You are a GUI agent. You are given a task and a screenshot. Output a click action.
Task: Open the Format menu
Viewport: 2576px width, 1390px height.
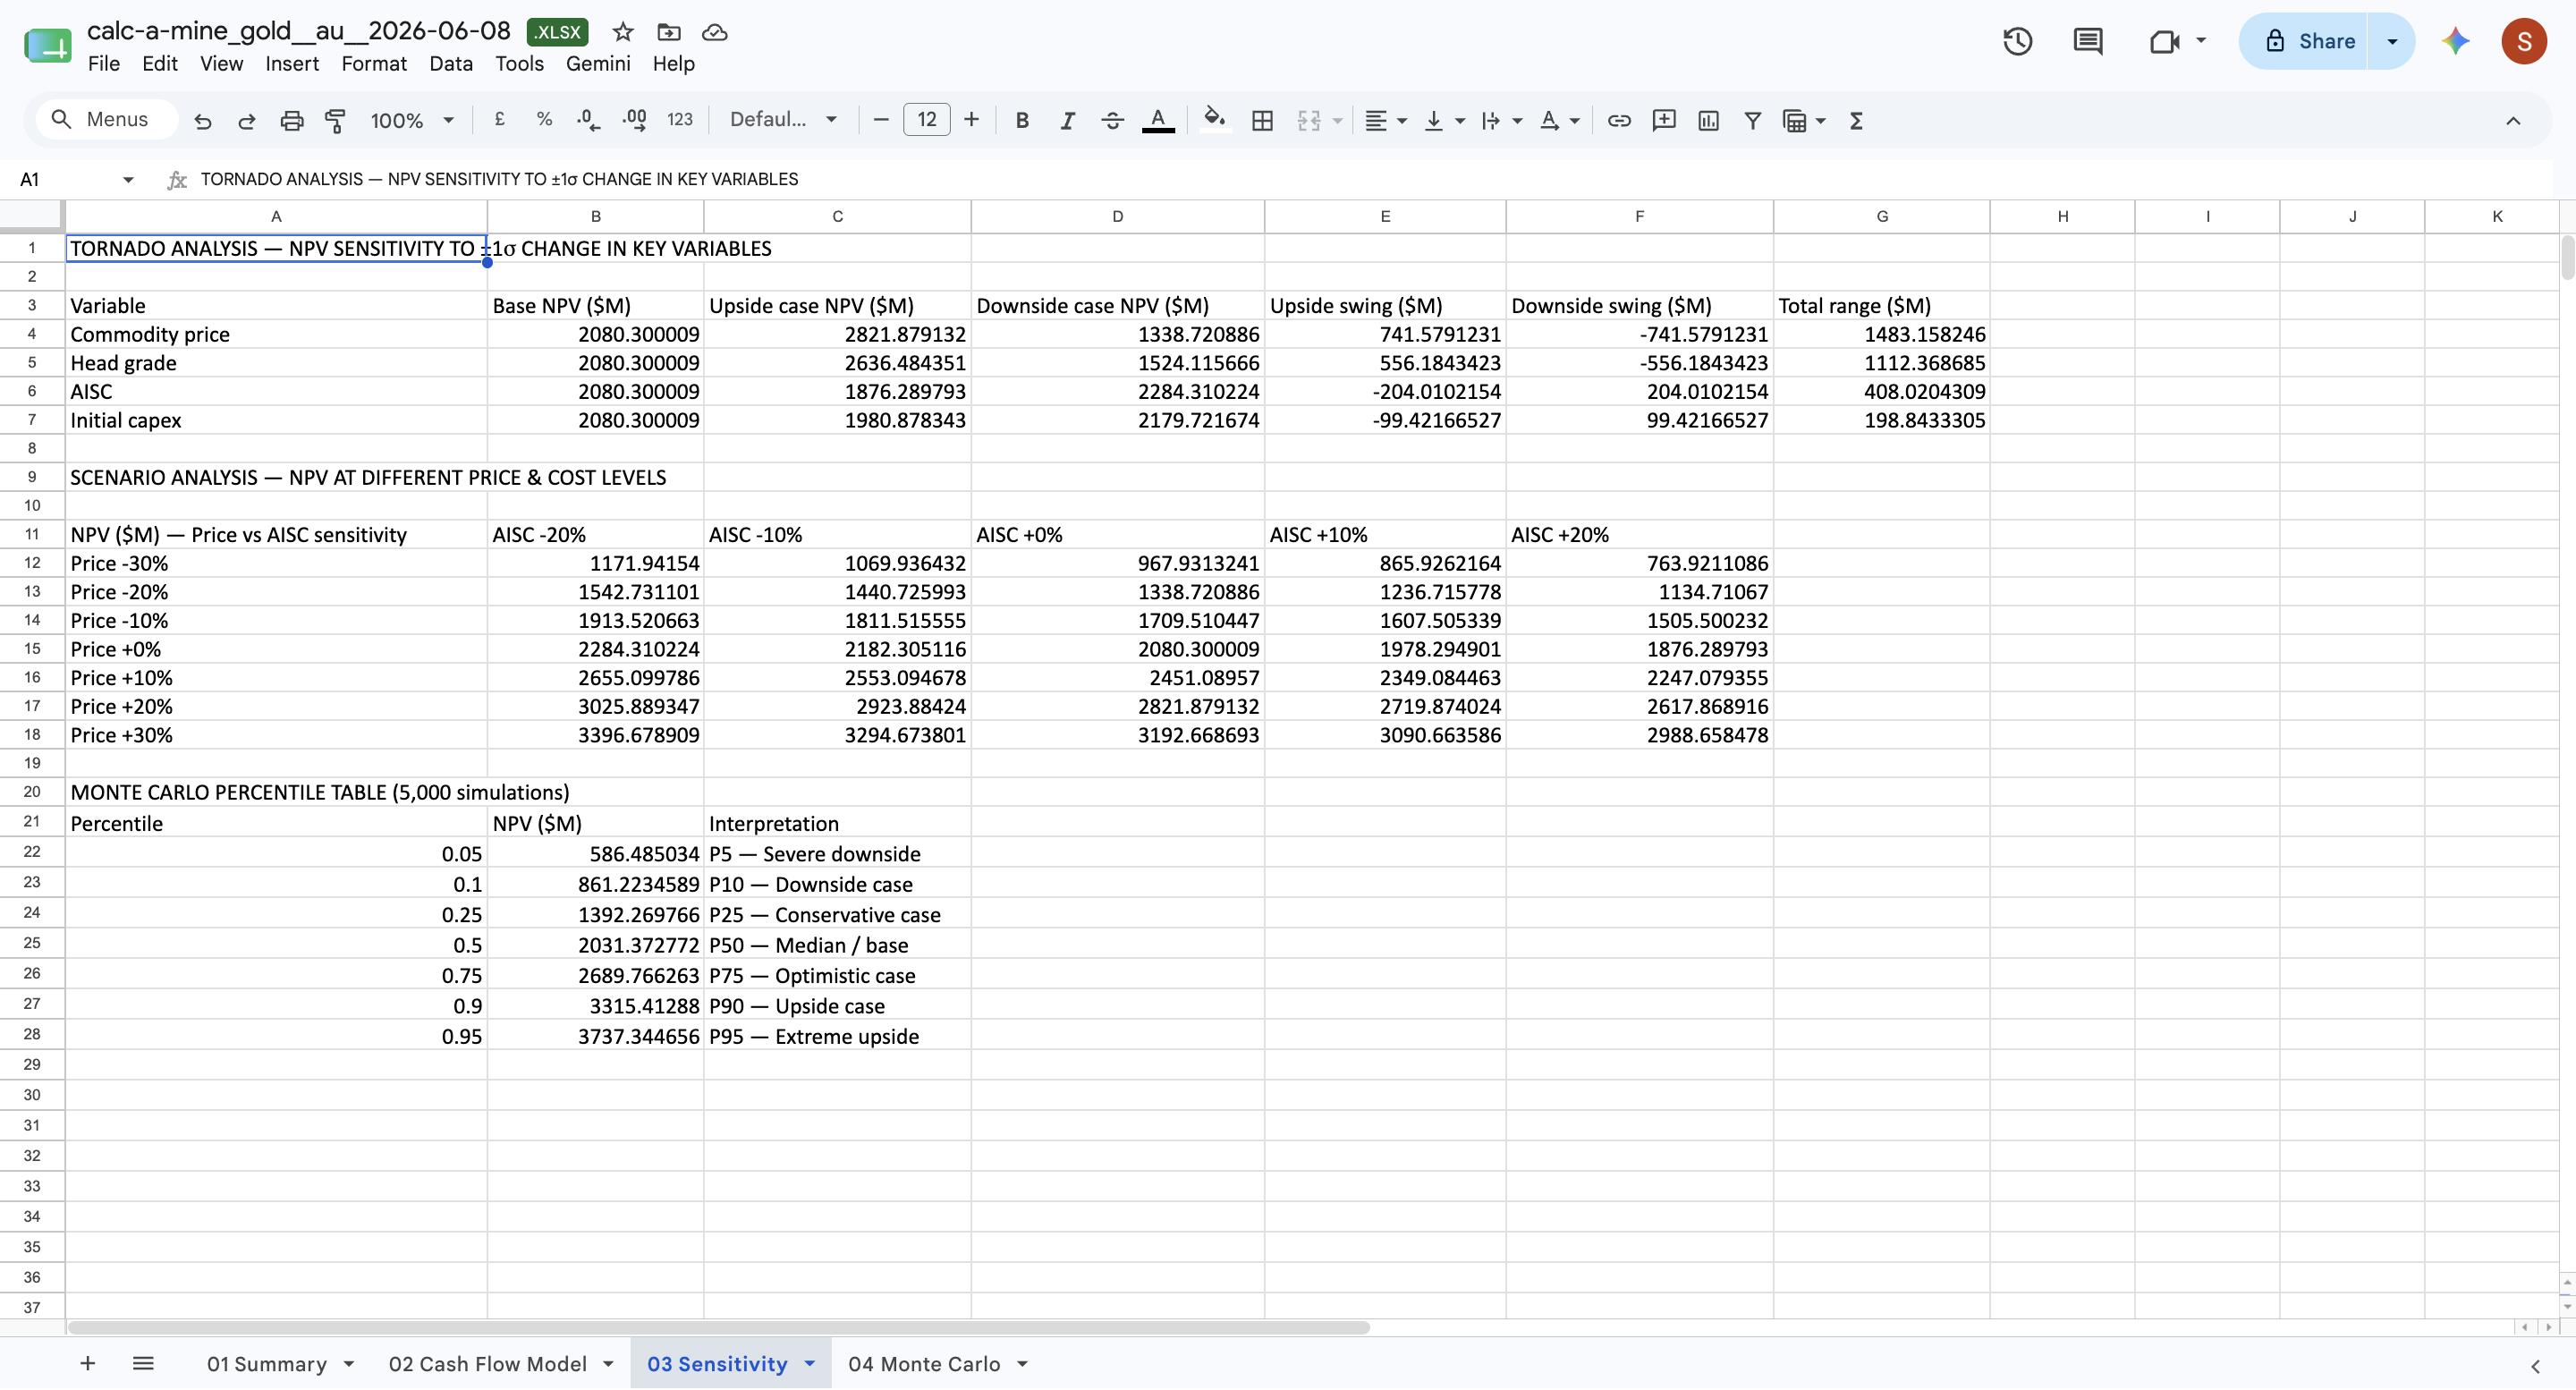coord(374,64)
